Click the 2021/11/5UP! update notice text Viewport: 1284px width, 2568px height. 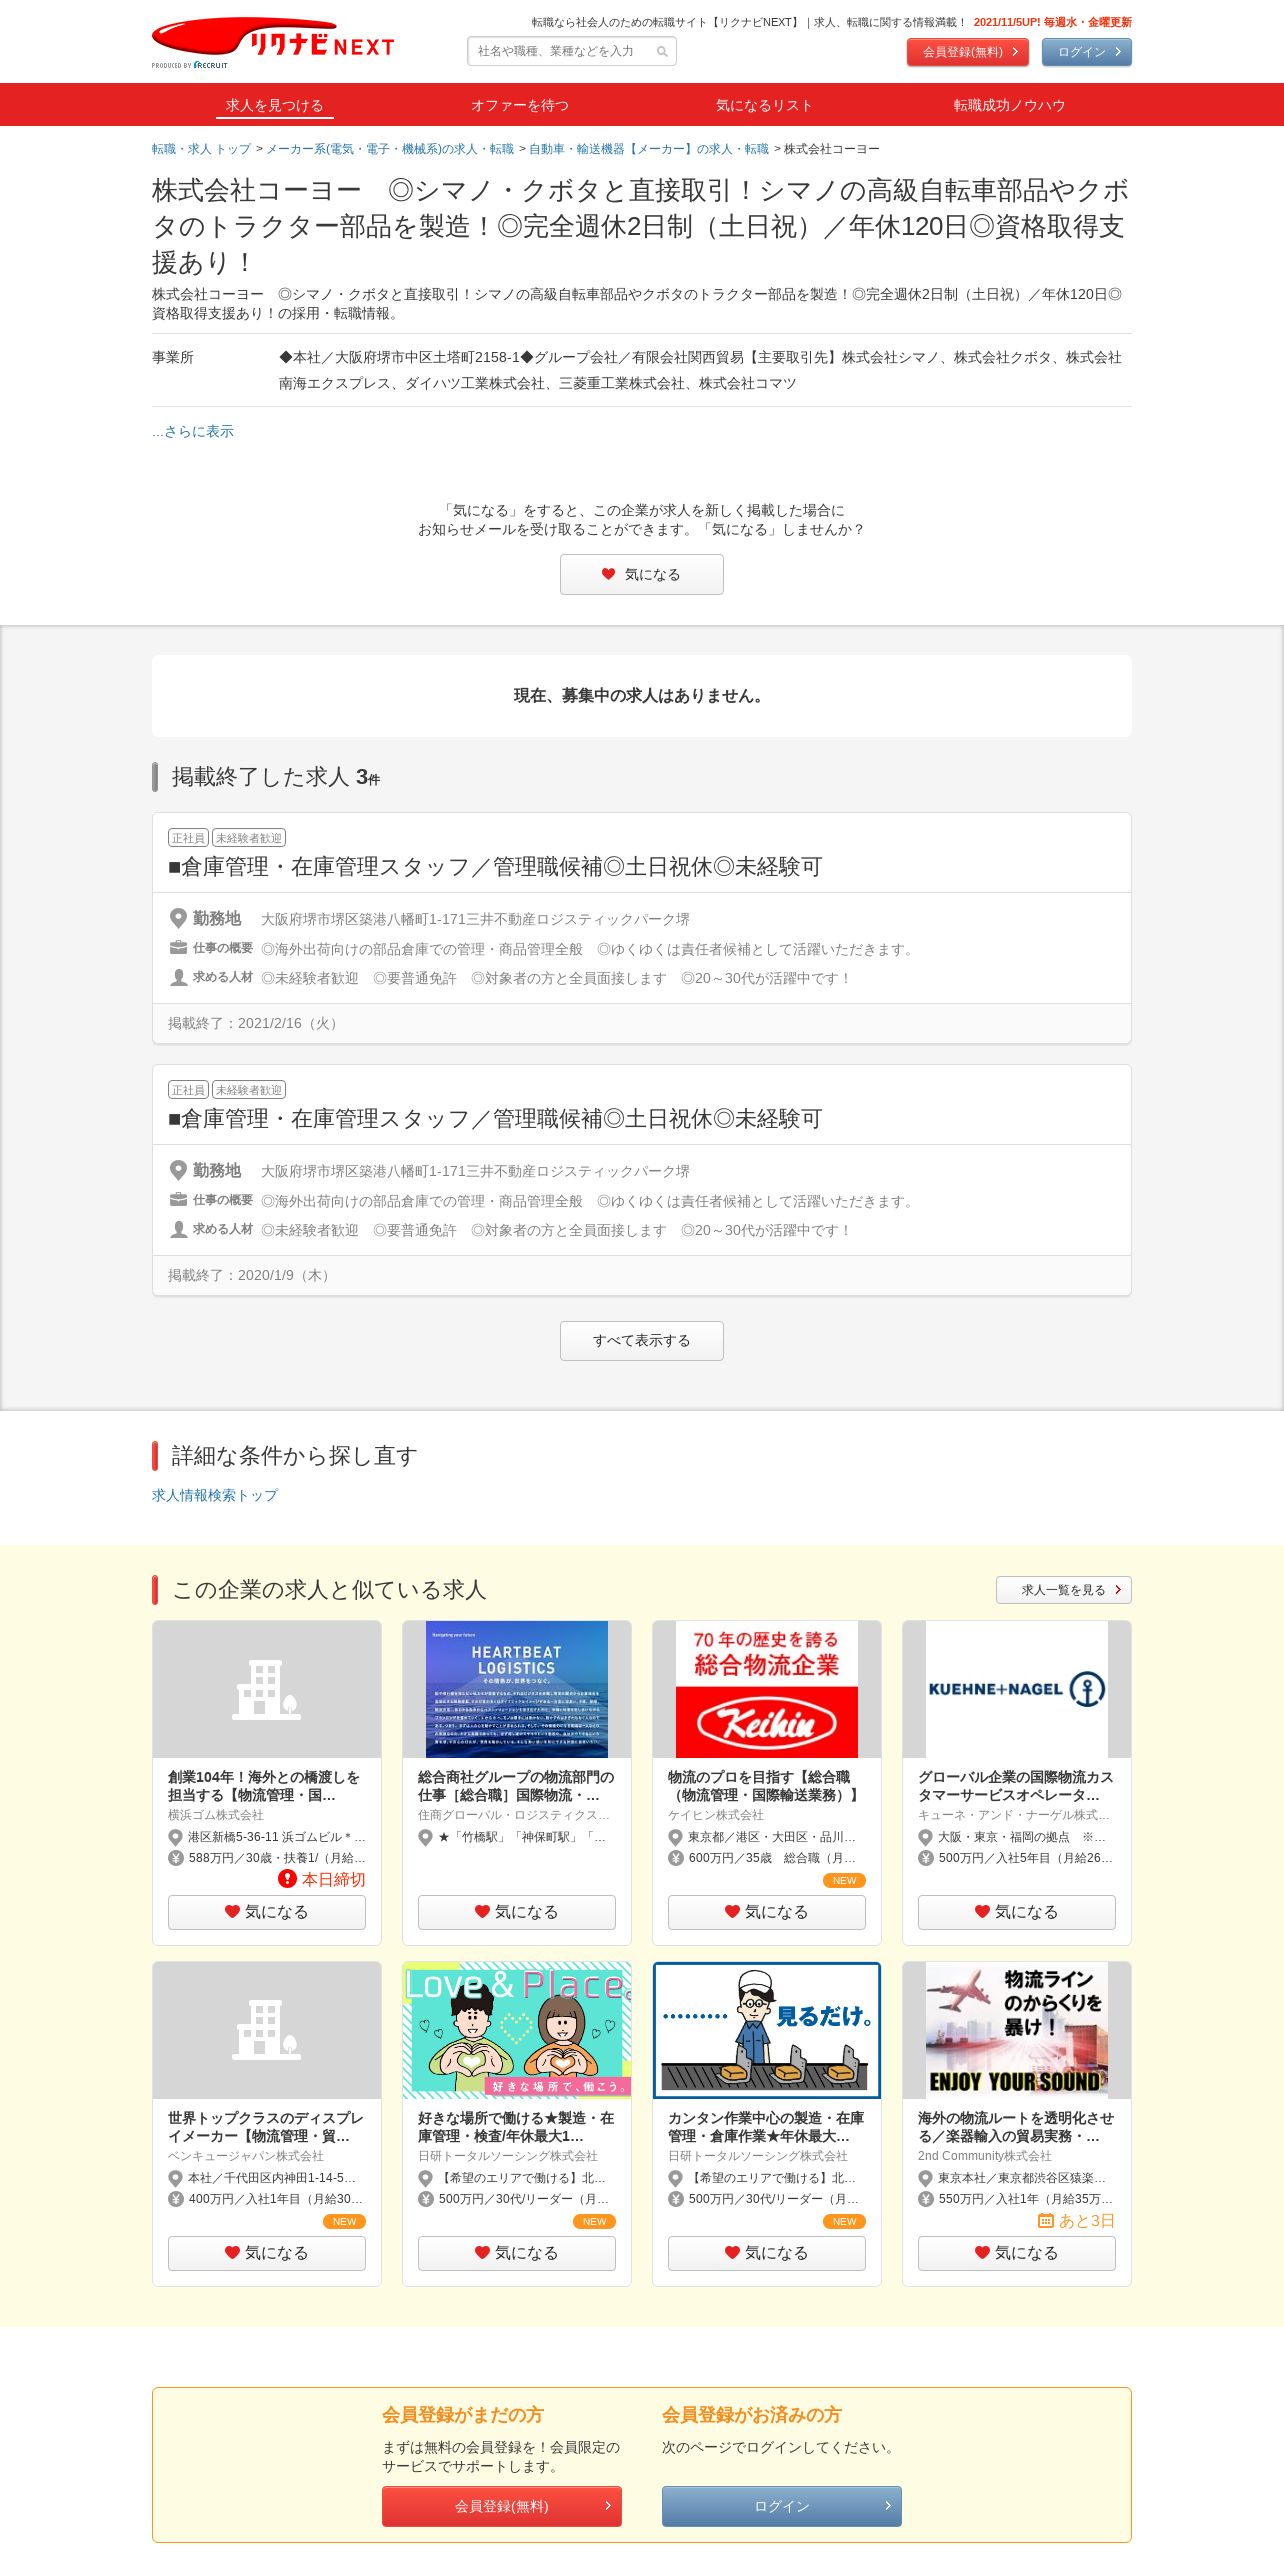[1052, 22]
